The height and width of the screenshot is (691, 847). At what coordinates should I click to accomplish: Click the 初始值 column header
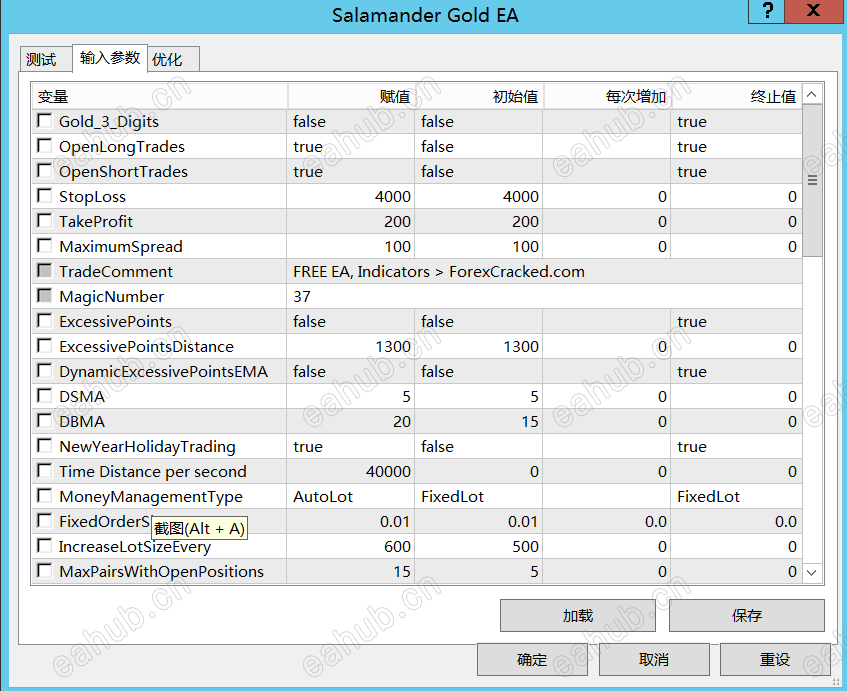click(x=479, y=97)
